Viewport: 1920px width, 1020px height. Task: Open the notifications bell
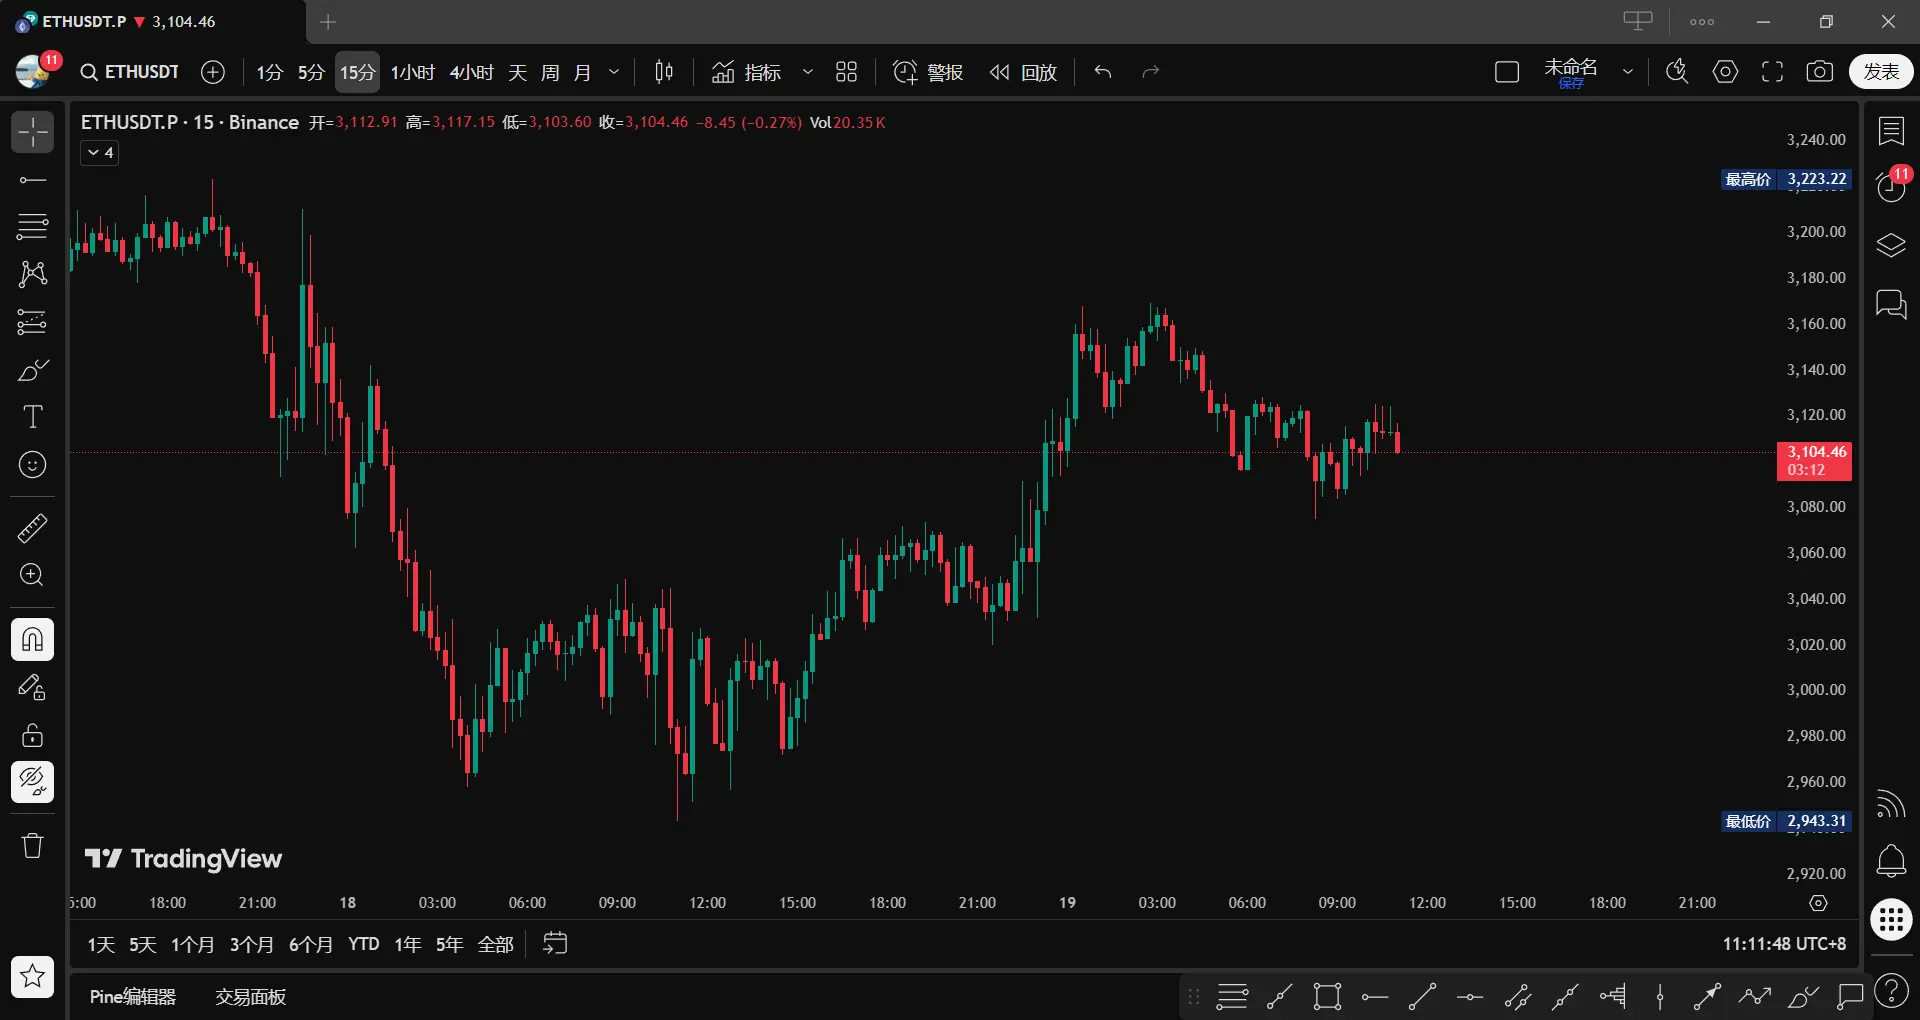click(x=1891, y=861)
